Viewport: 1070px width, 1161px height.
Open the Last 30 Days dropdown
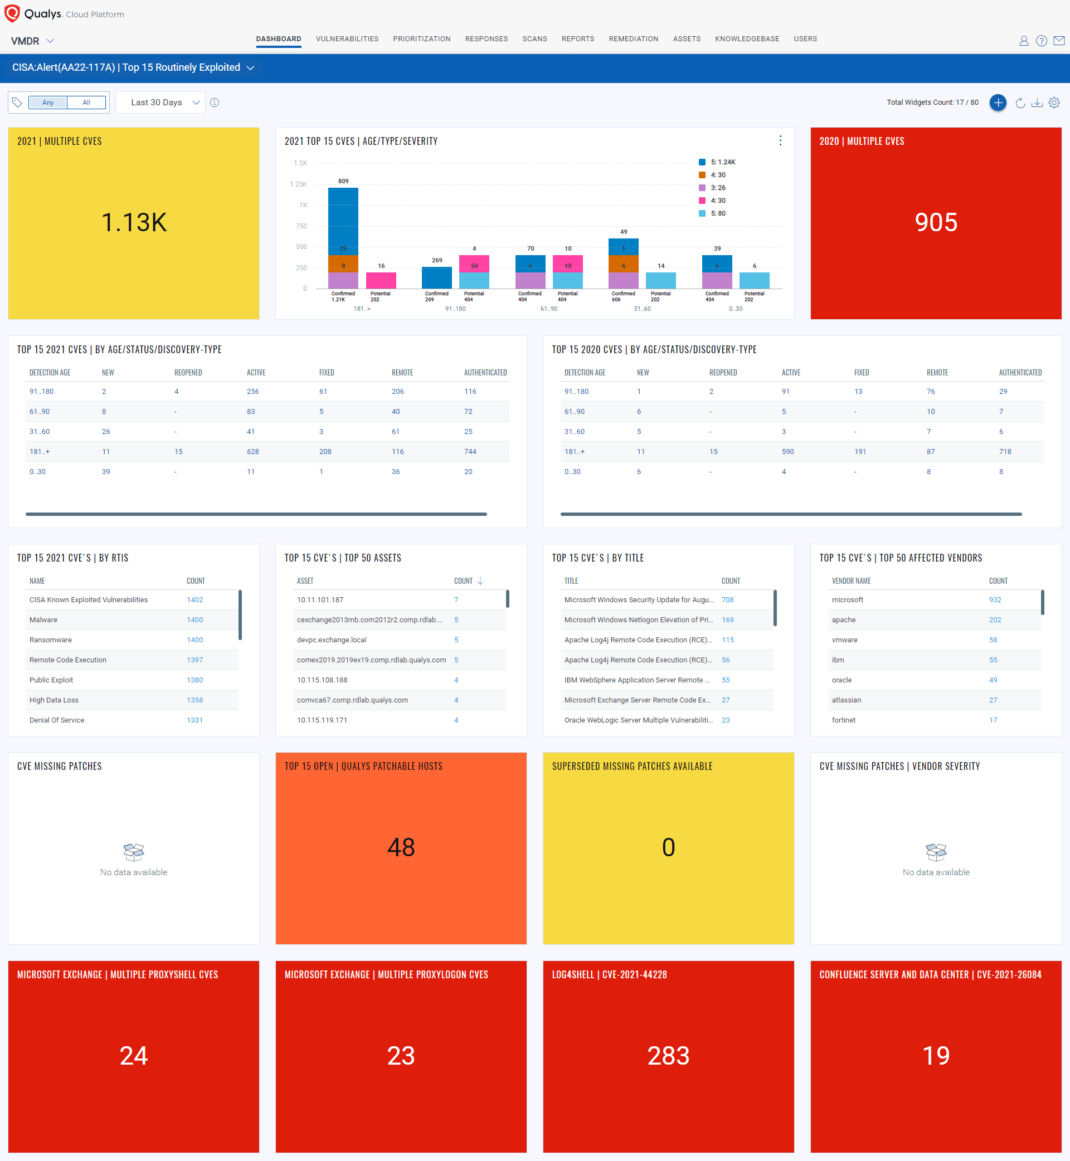[161, 103]
